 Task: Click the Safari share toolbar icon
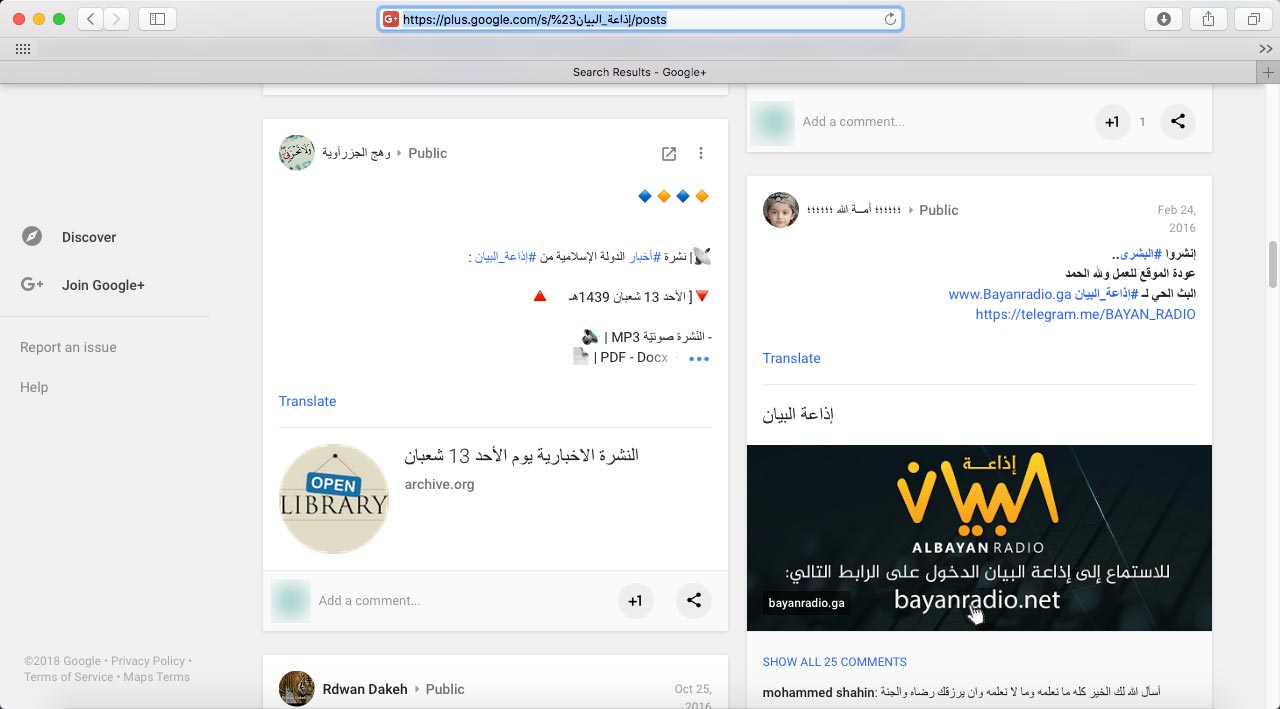click(x=1208, y=19)
